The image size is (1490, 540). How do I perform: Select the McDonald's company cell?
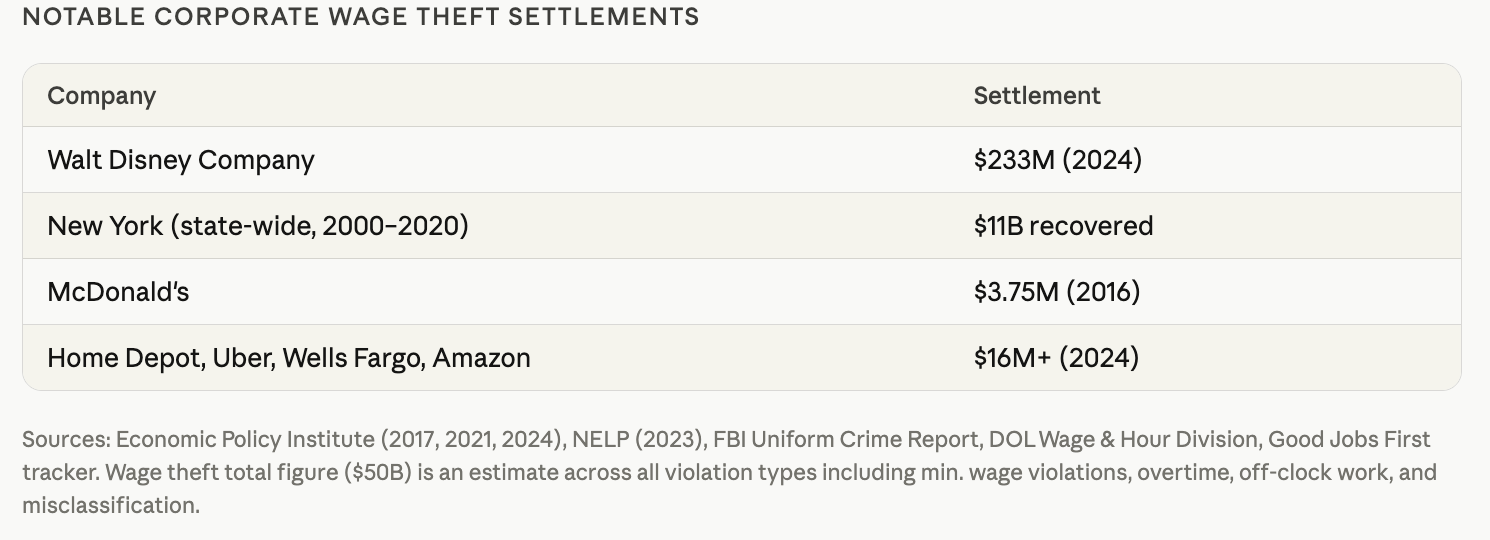118,292
